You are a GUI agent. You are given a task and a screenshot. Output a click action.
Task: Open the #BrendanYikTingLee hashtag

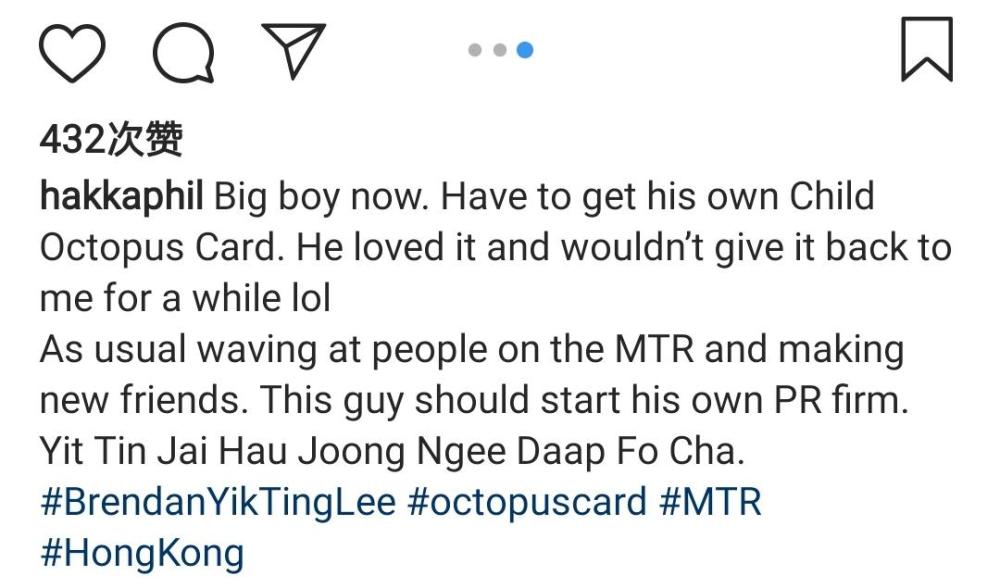tap(218, 501)
